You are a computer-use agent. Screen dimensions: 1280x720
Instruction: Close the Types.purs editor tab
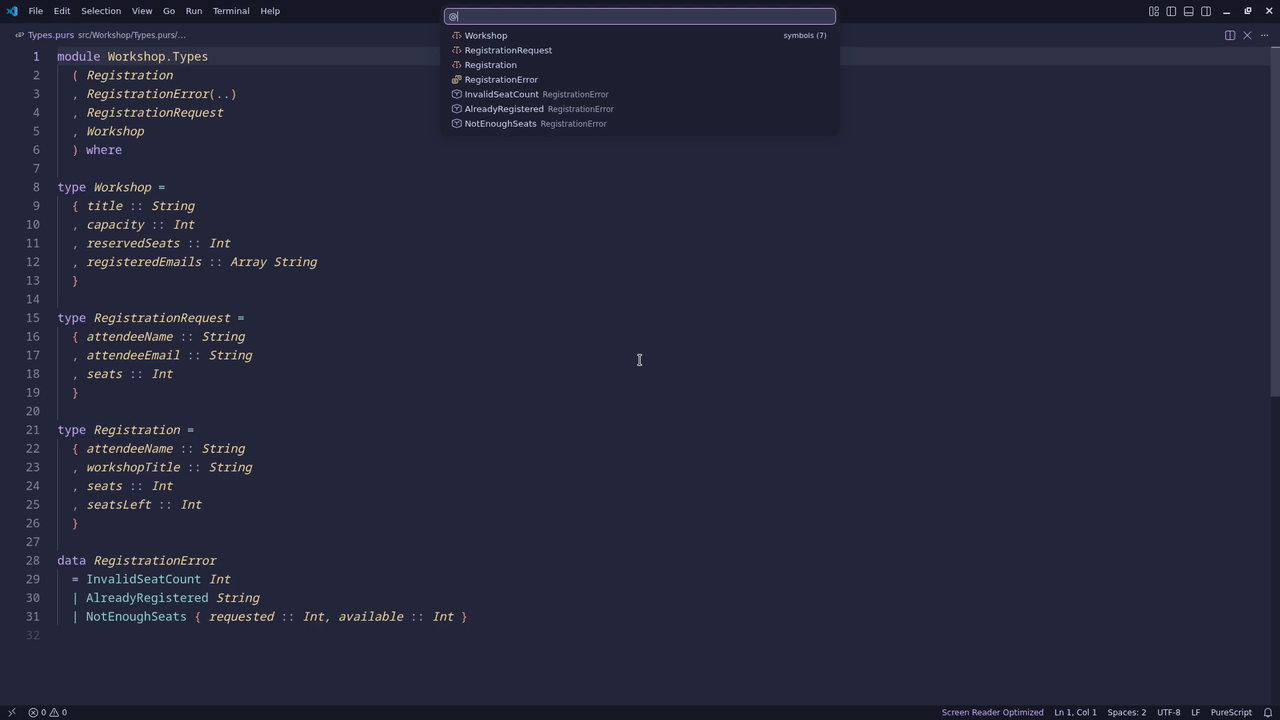[x=1247, y=35]
